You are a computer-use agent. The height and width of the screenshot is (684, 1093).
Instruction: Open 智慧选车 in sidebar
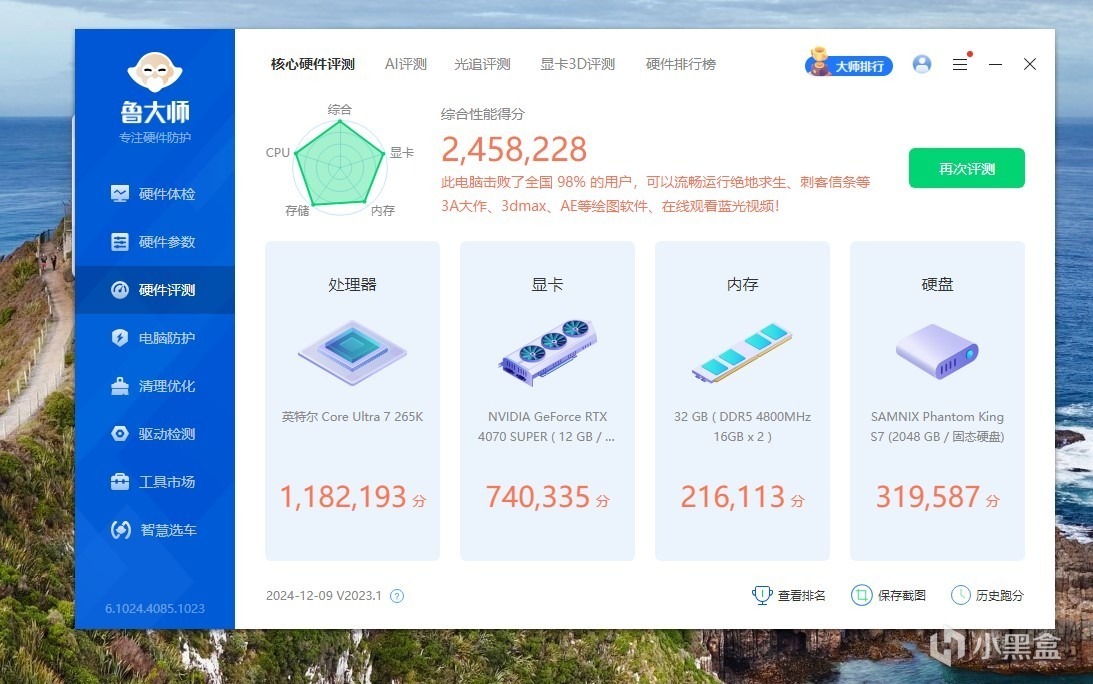[155, 530]
